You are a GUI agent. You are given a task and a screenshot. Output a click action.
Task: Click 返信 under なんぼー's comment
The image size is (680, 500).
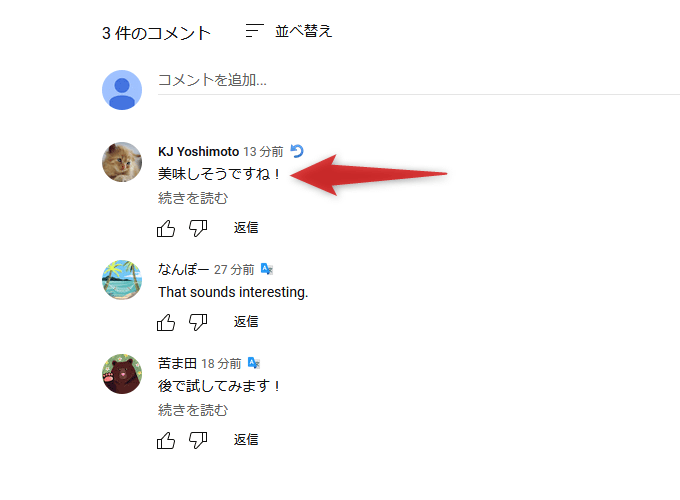(x=246, y=321)
